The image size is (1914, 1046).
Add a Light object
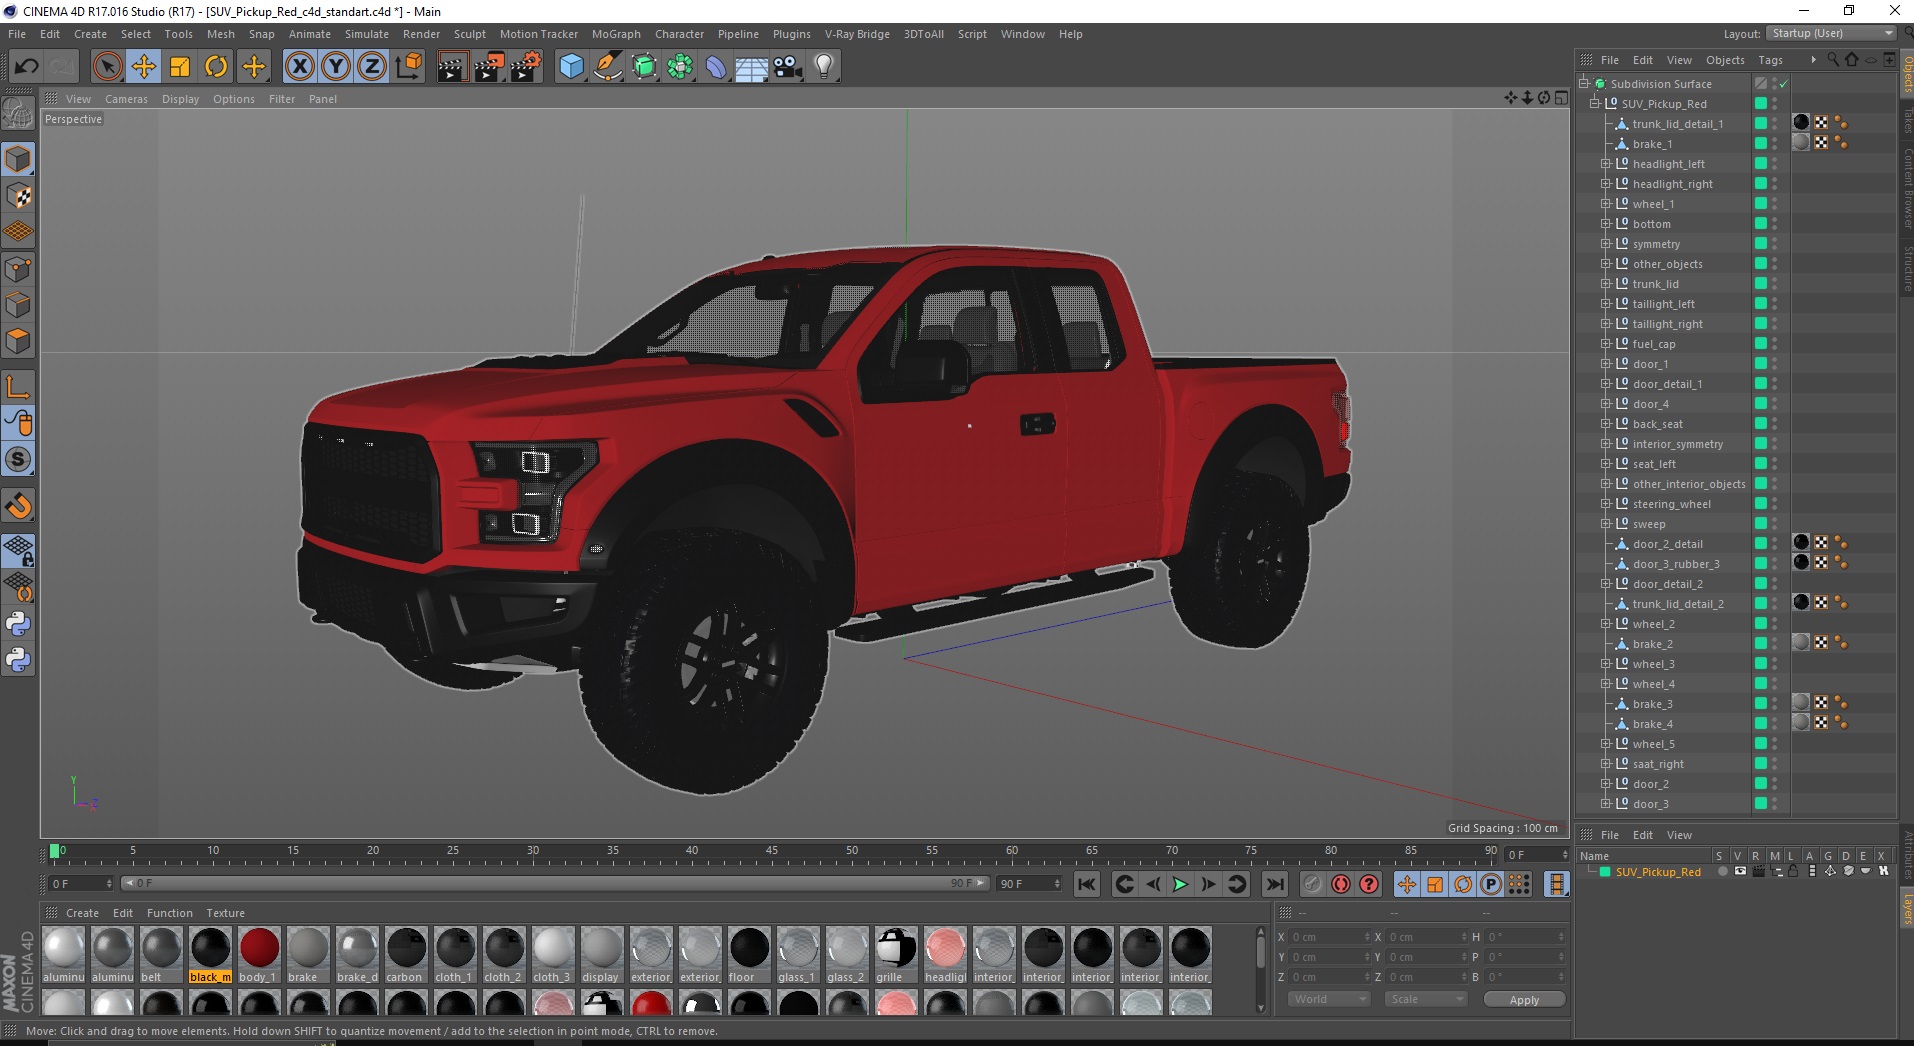tap(824, 67)
